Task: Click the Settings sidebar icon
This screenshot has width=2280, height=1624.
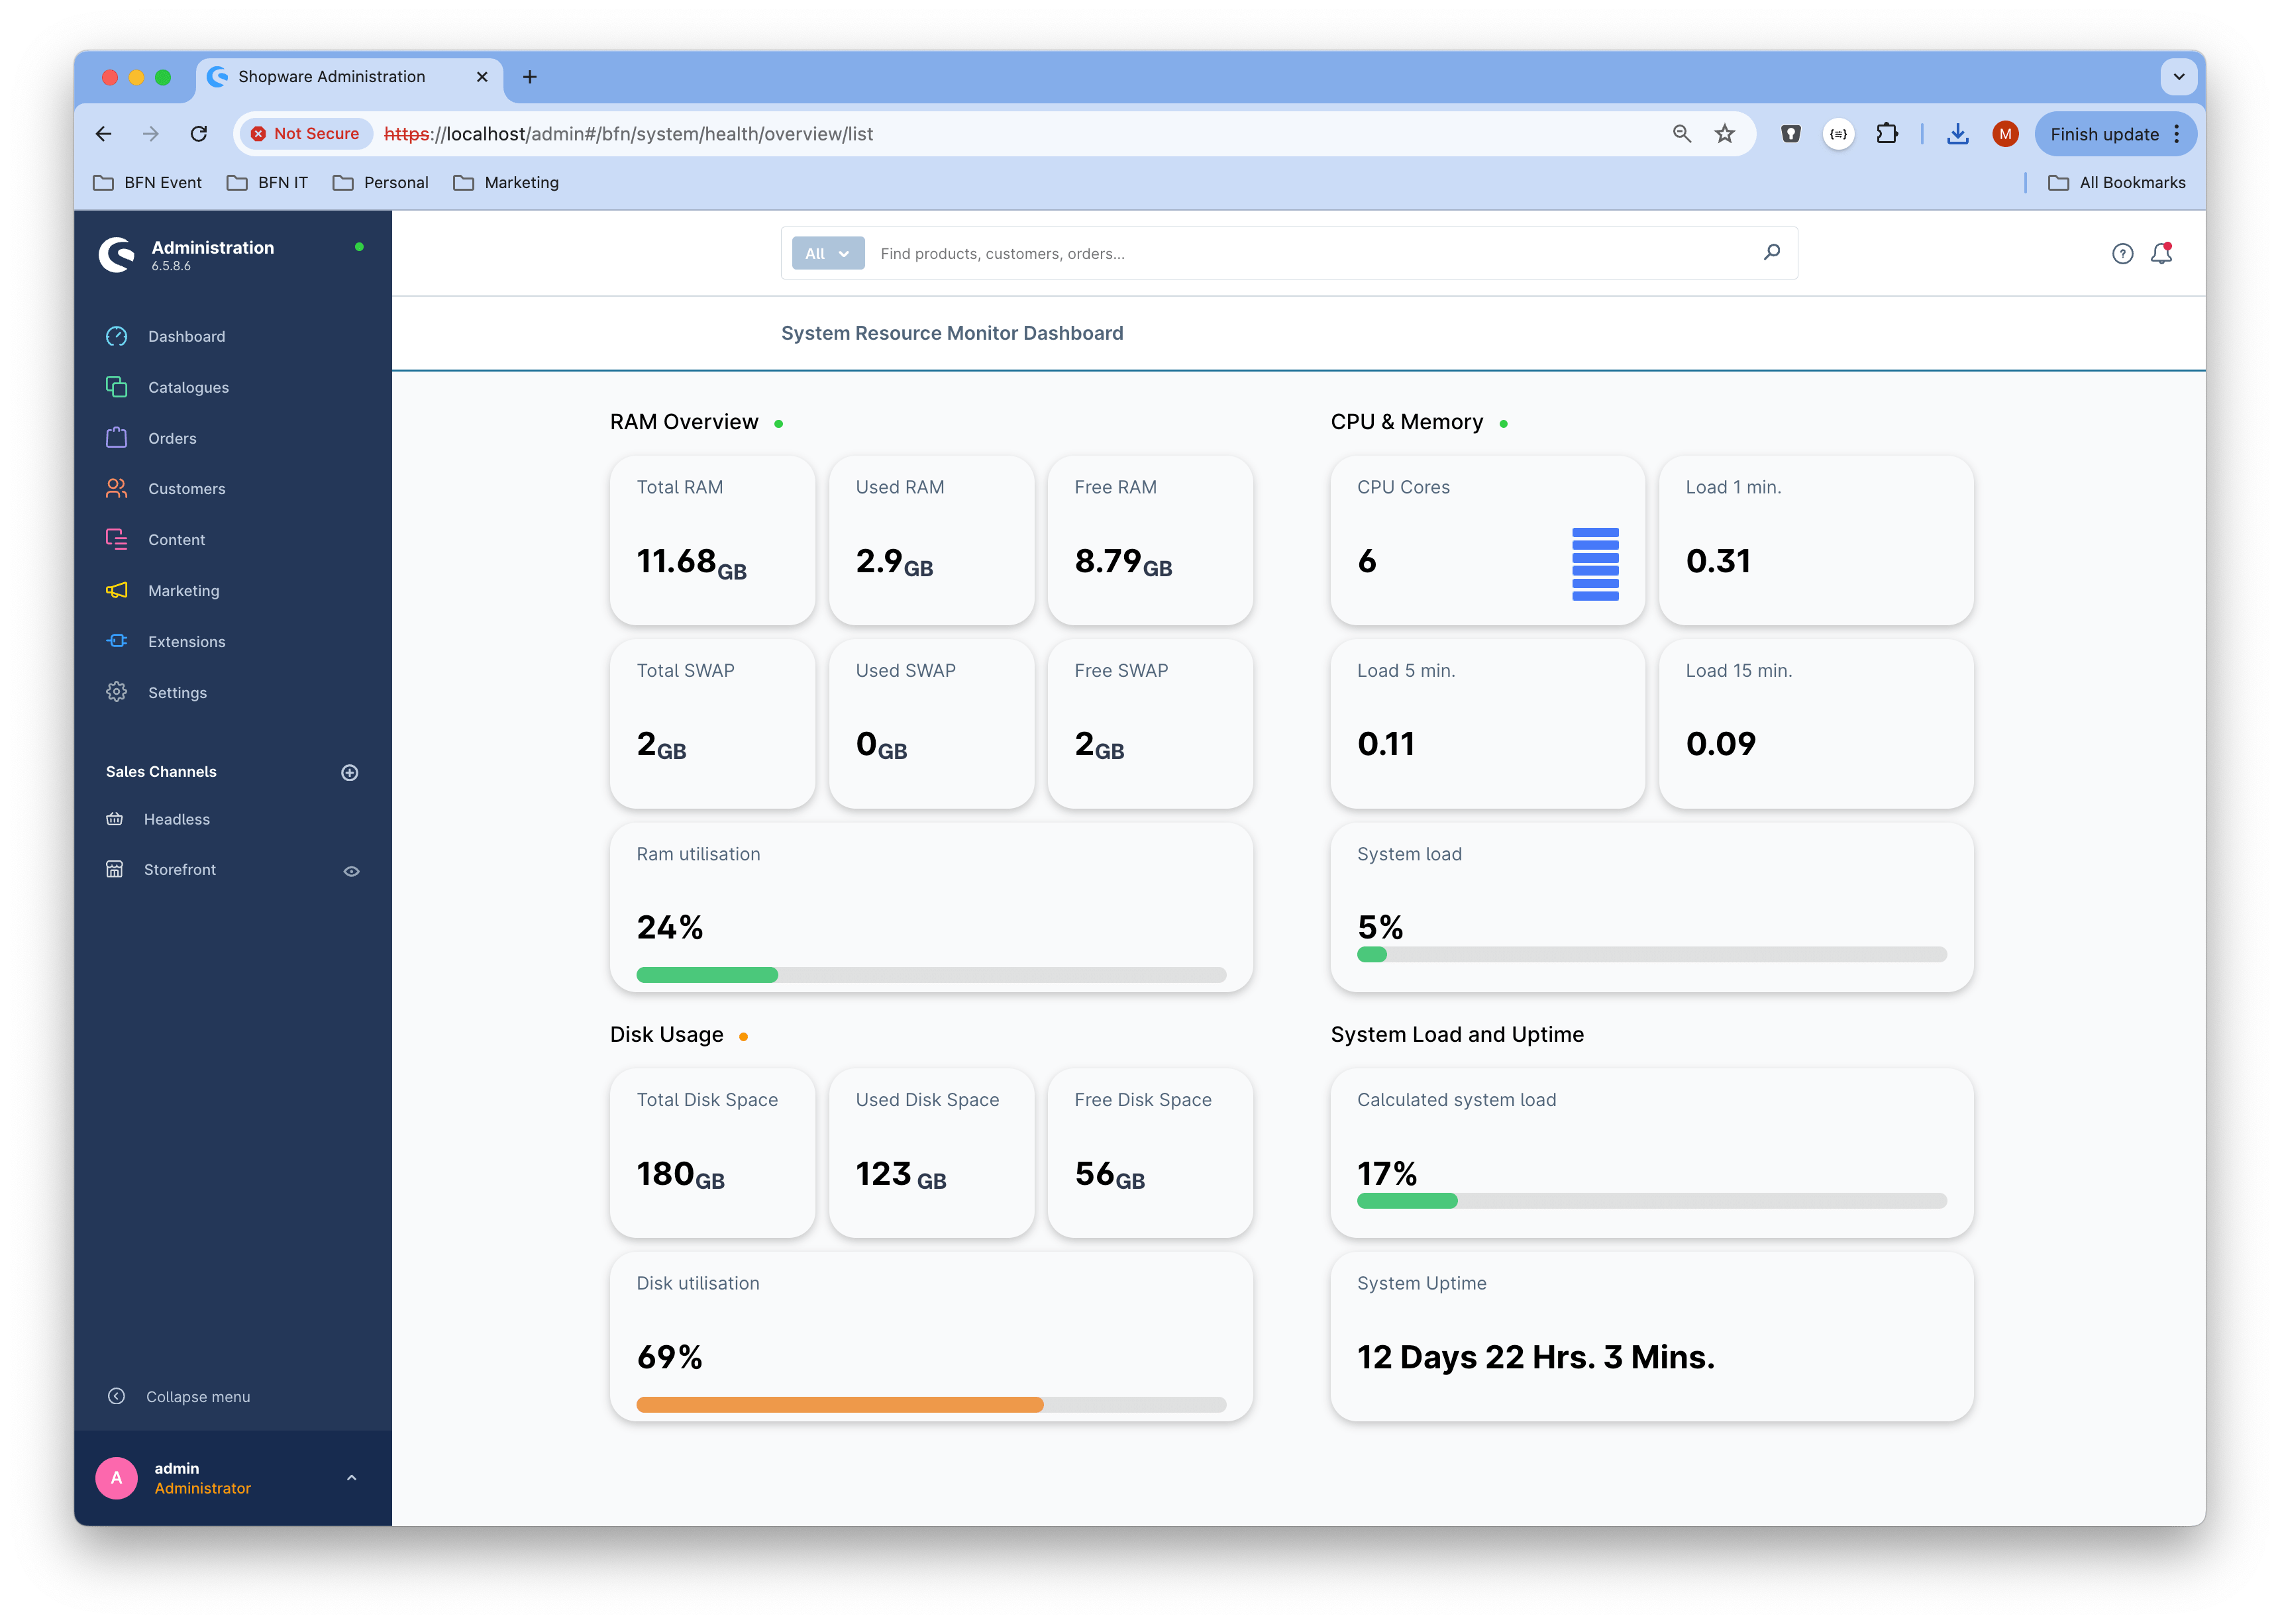Action: coord(118,691)
